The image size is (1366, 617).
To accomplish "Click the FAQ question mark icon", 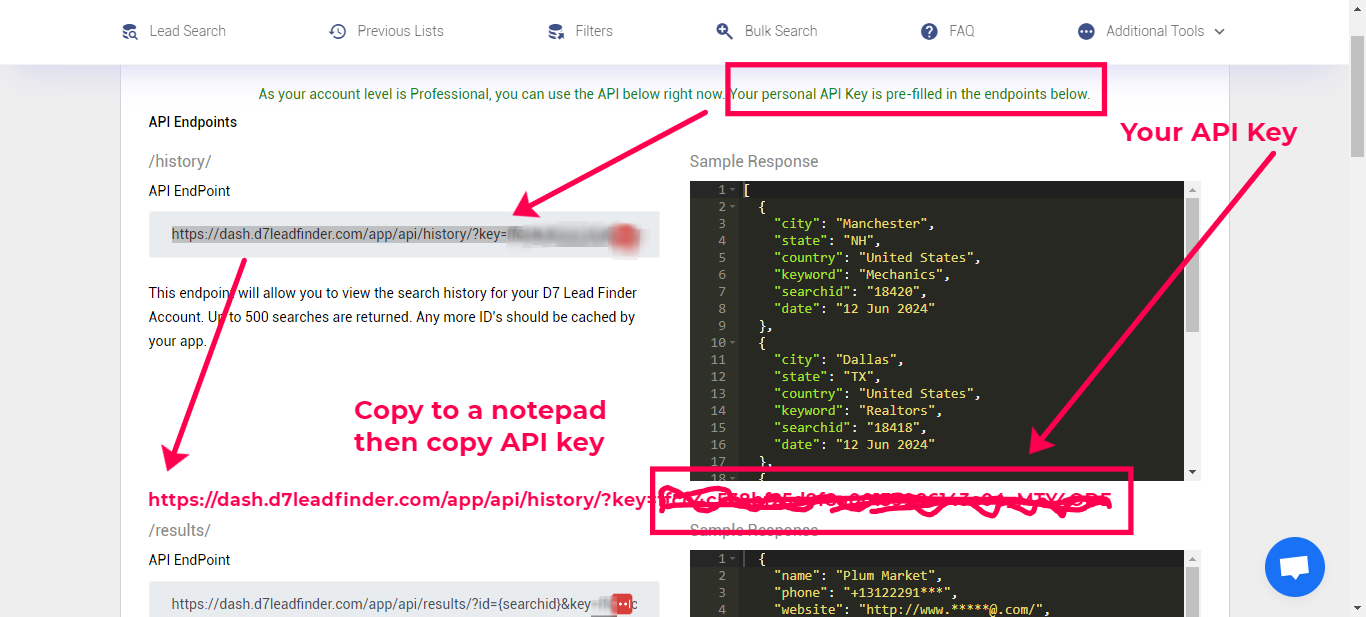I will click(x=929, y=31).
